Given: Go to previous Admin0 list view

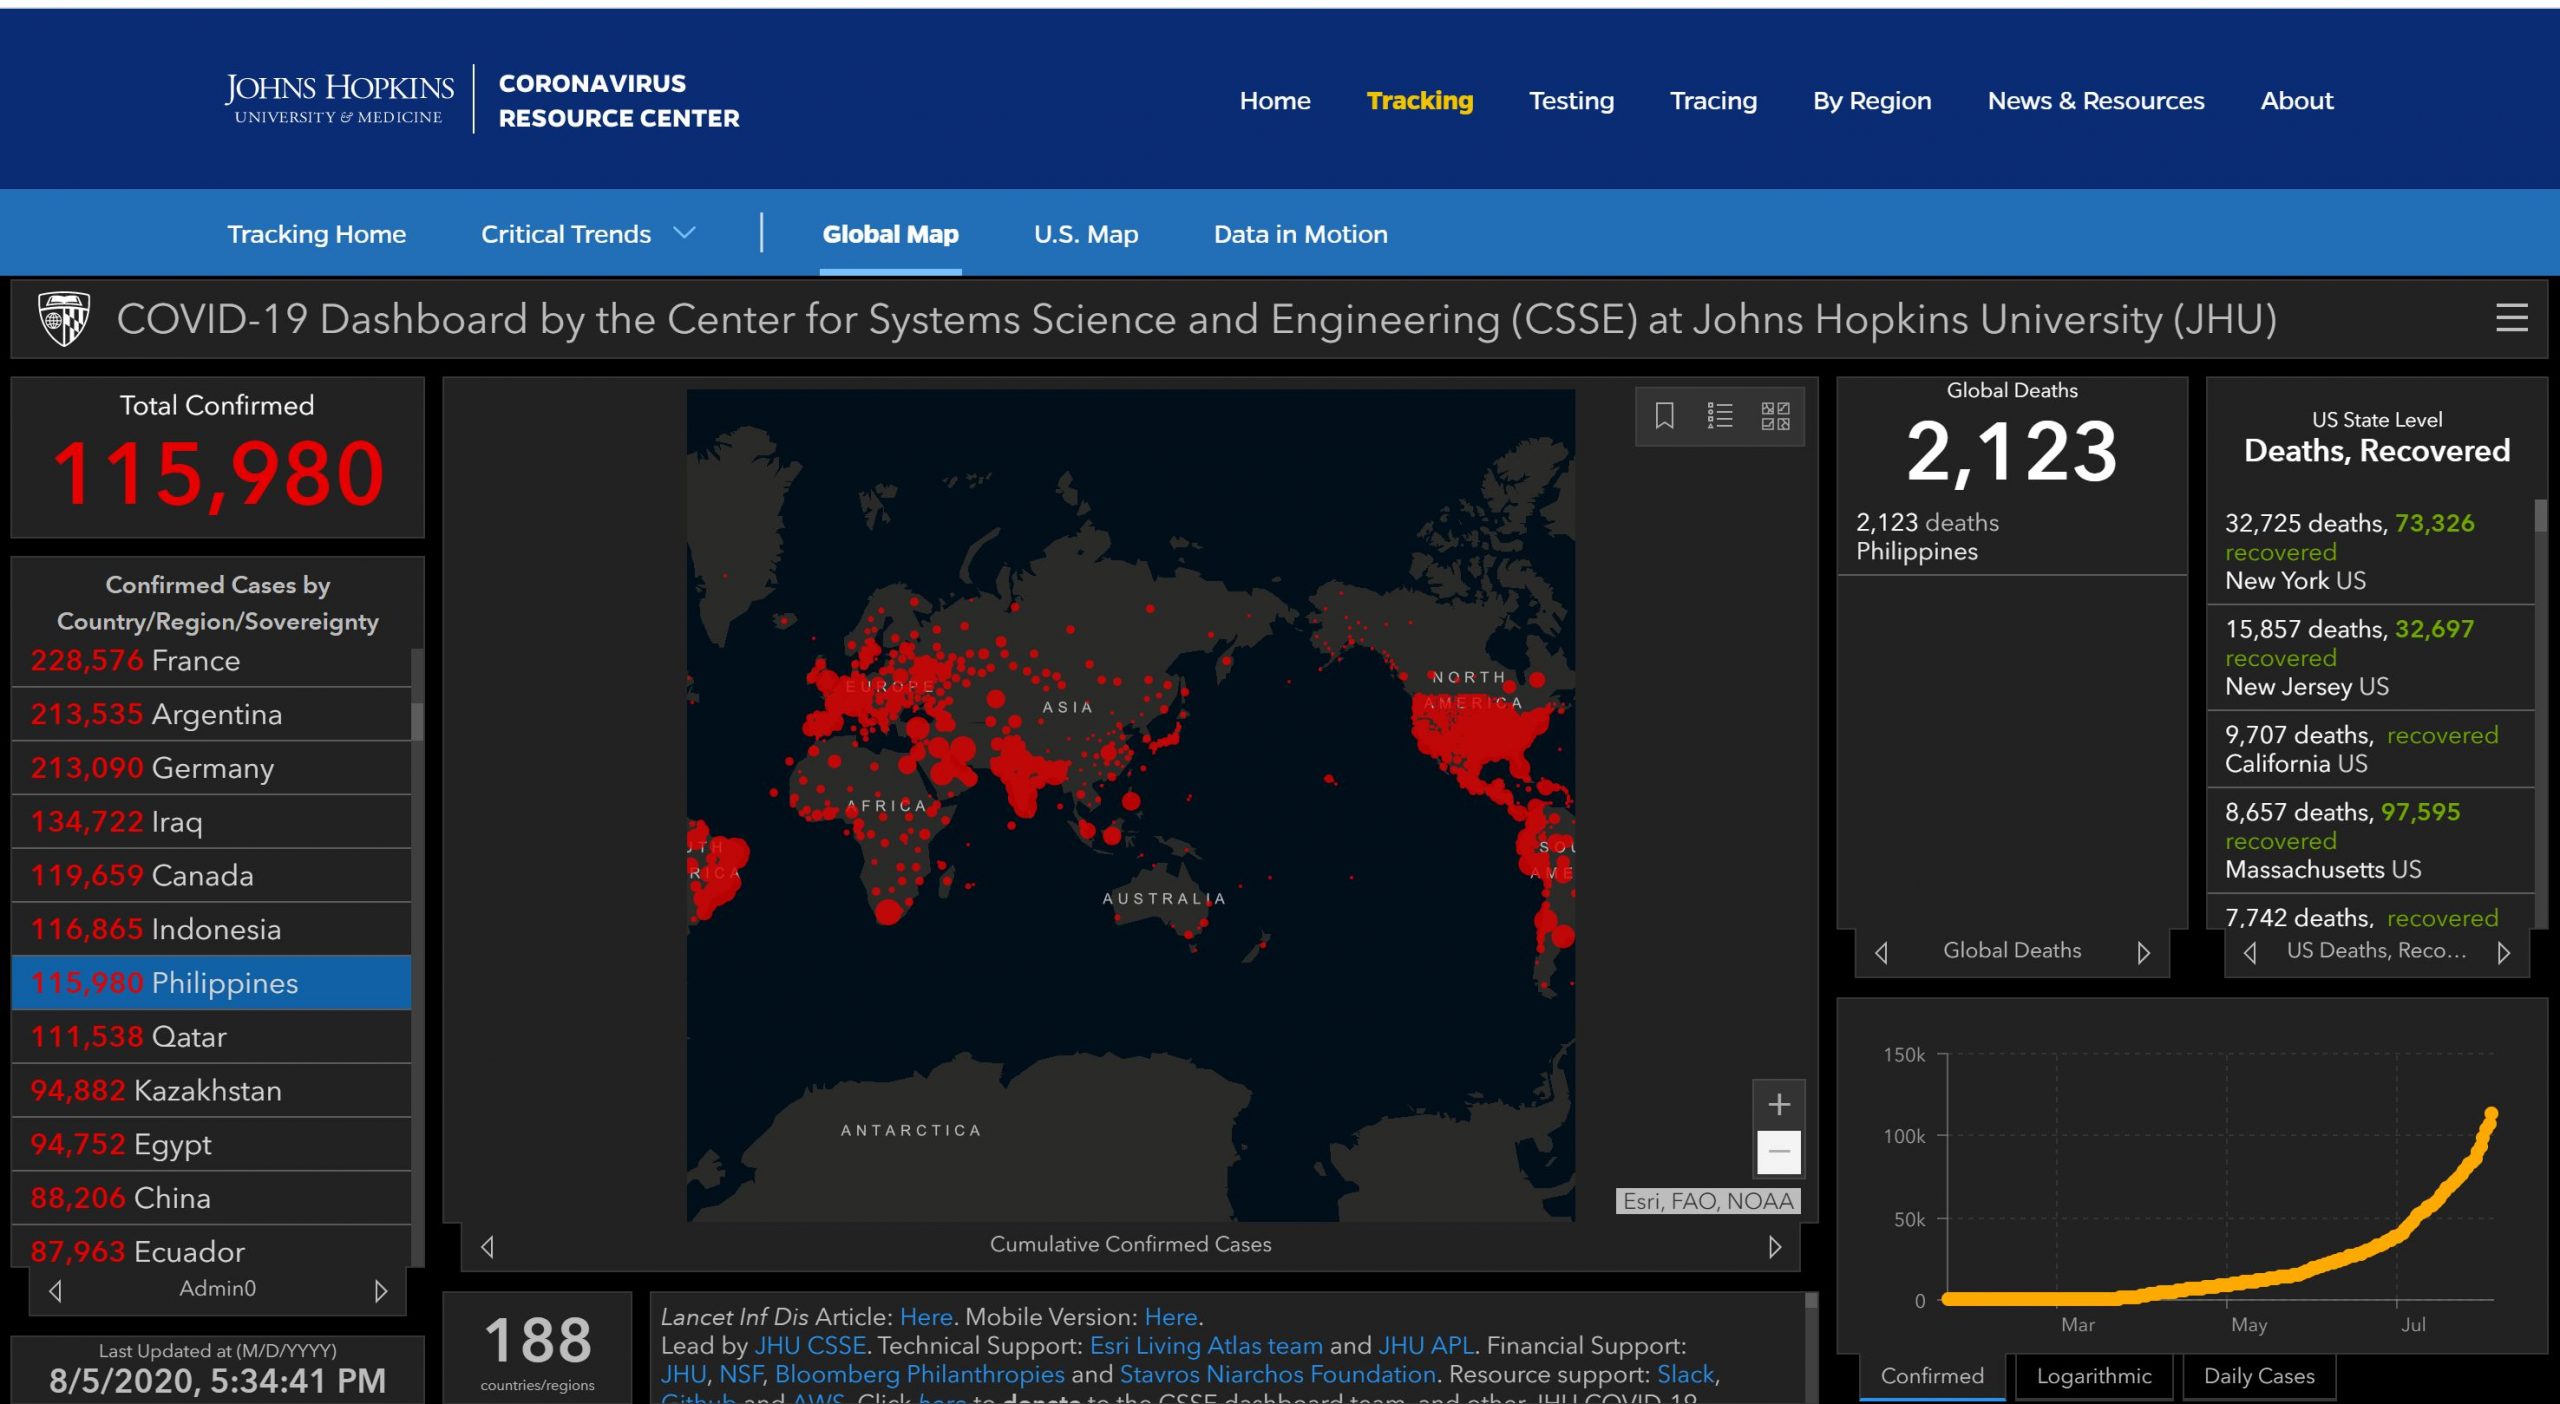Looking at the screenshot, I should [56, 1290].
